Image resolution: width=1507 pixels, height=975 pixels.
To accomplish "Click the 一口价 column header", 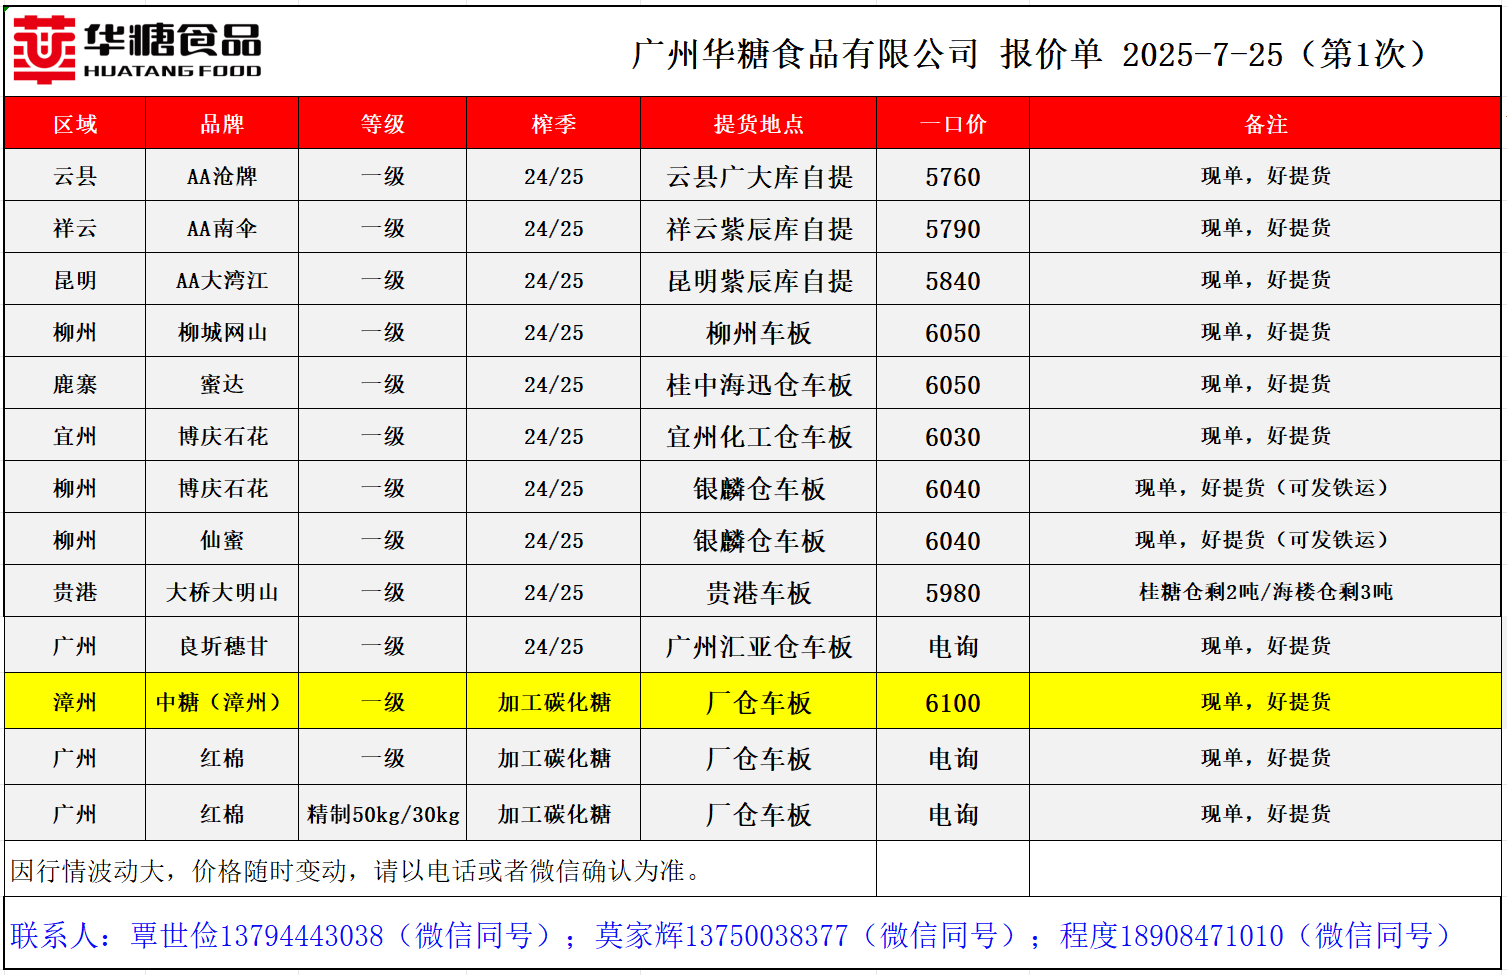I will click(952, 124).
